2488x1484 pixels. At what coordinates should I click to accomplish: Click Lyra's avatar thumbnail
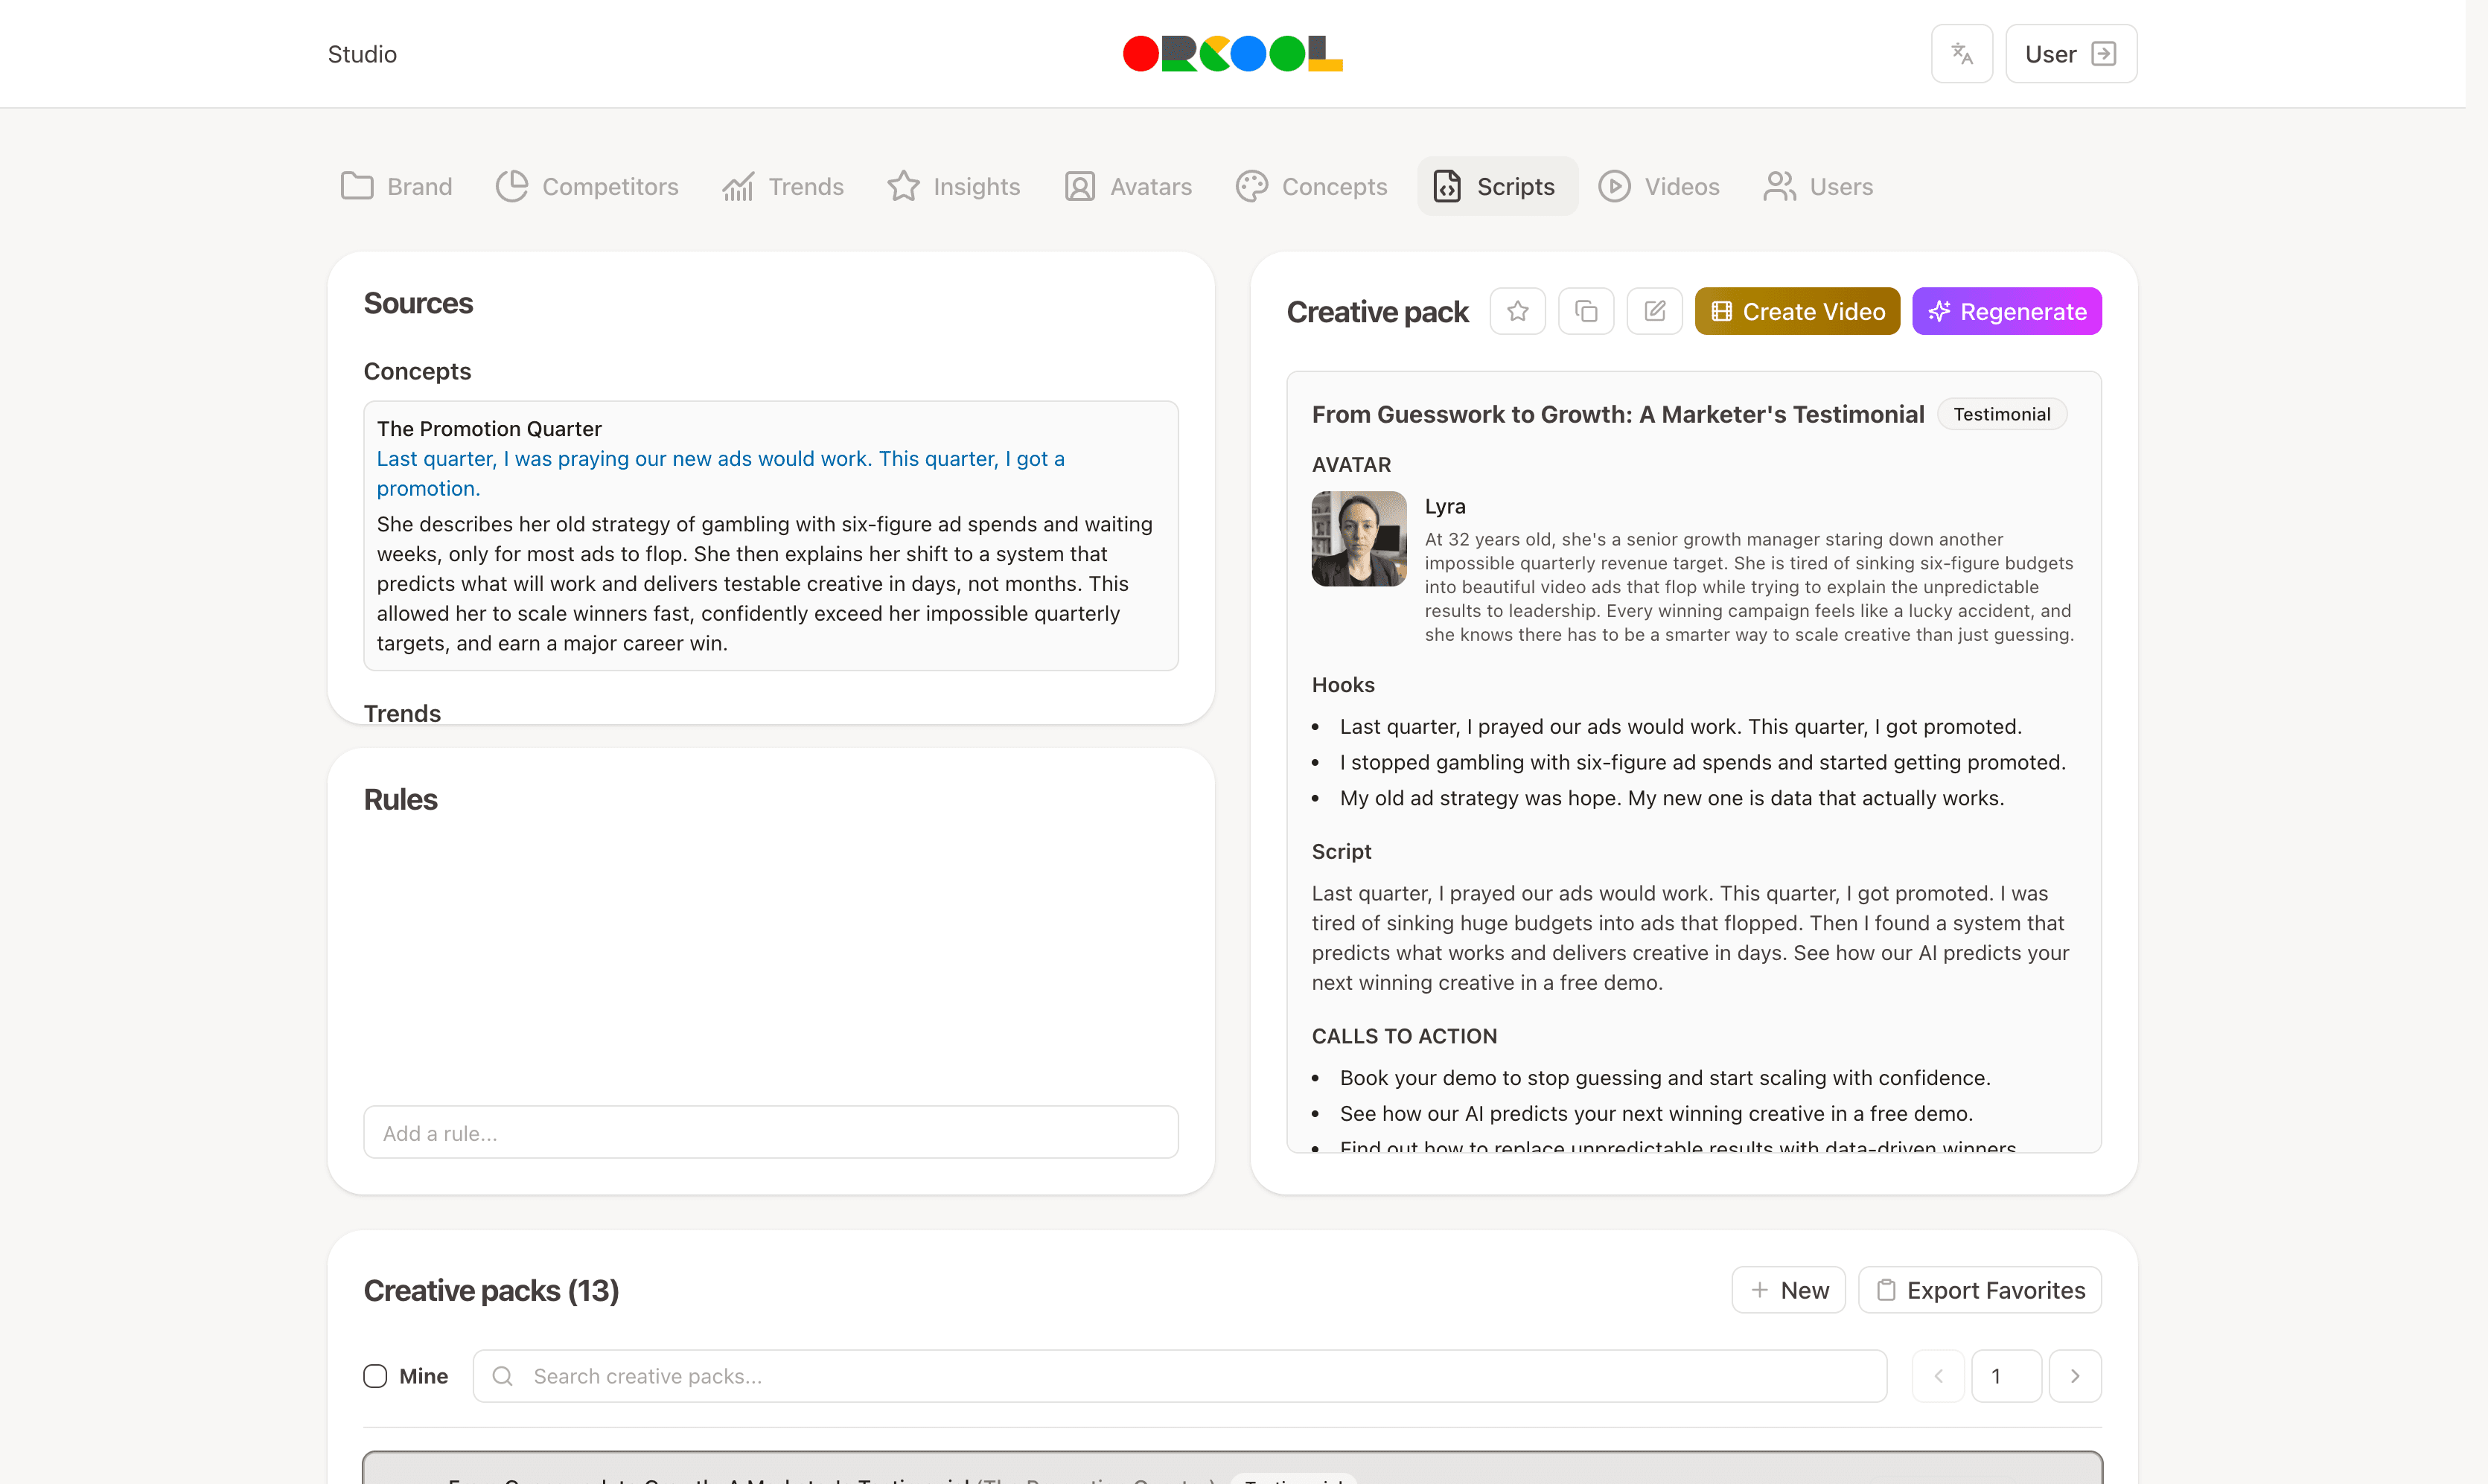tap(1359, 539)
